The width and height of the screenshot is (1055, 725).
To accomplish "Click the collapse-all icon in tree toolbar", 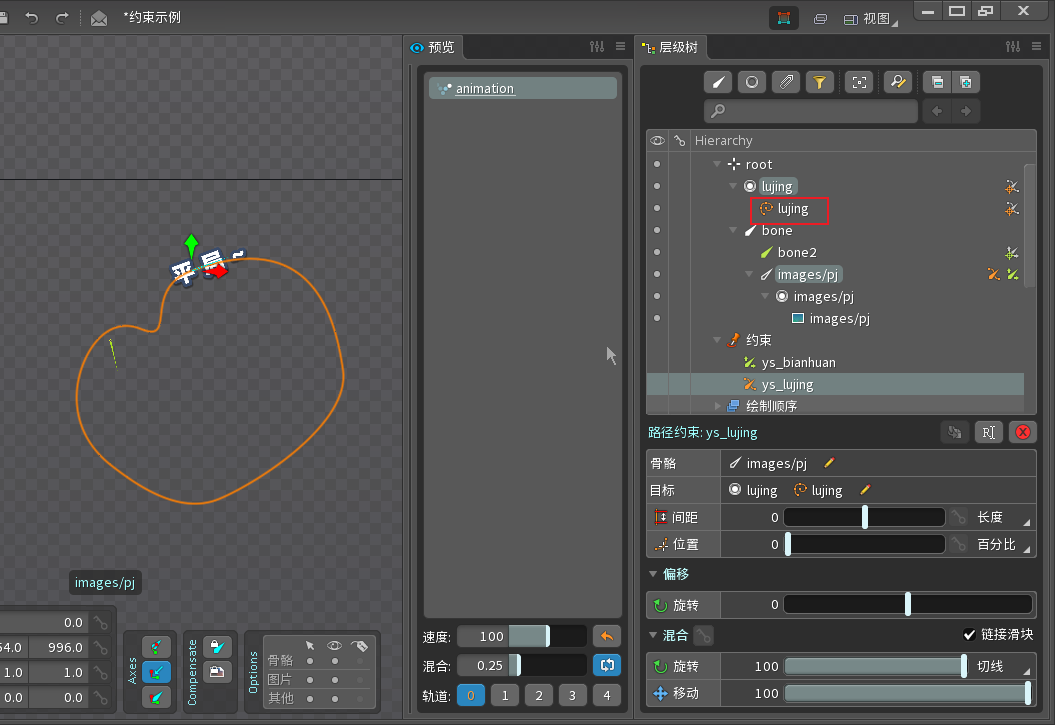I will pos(937,82).
